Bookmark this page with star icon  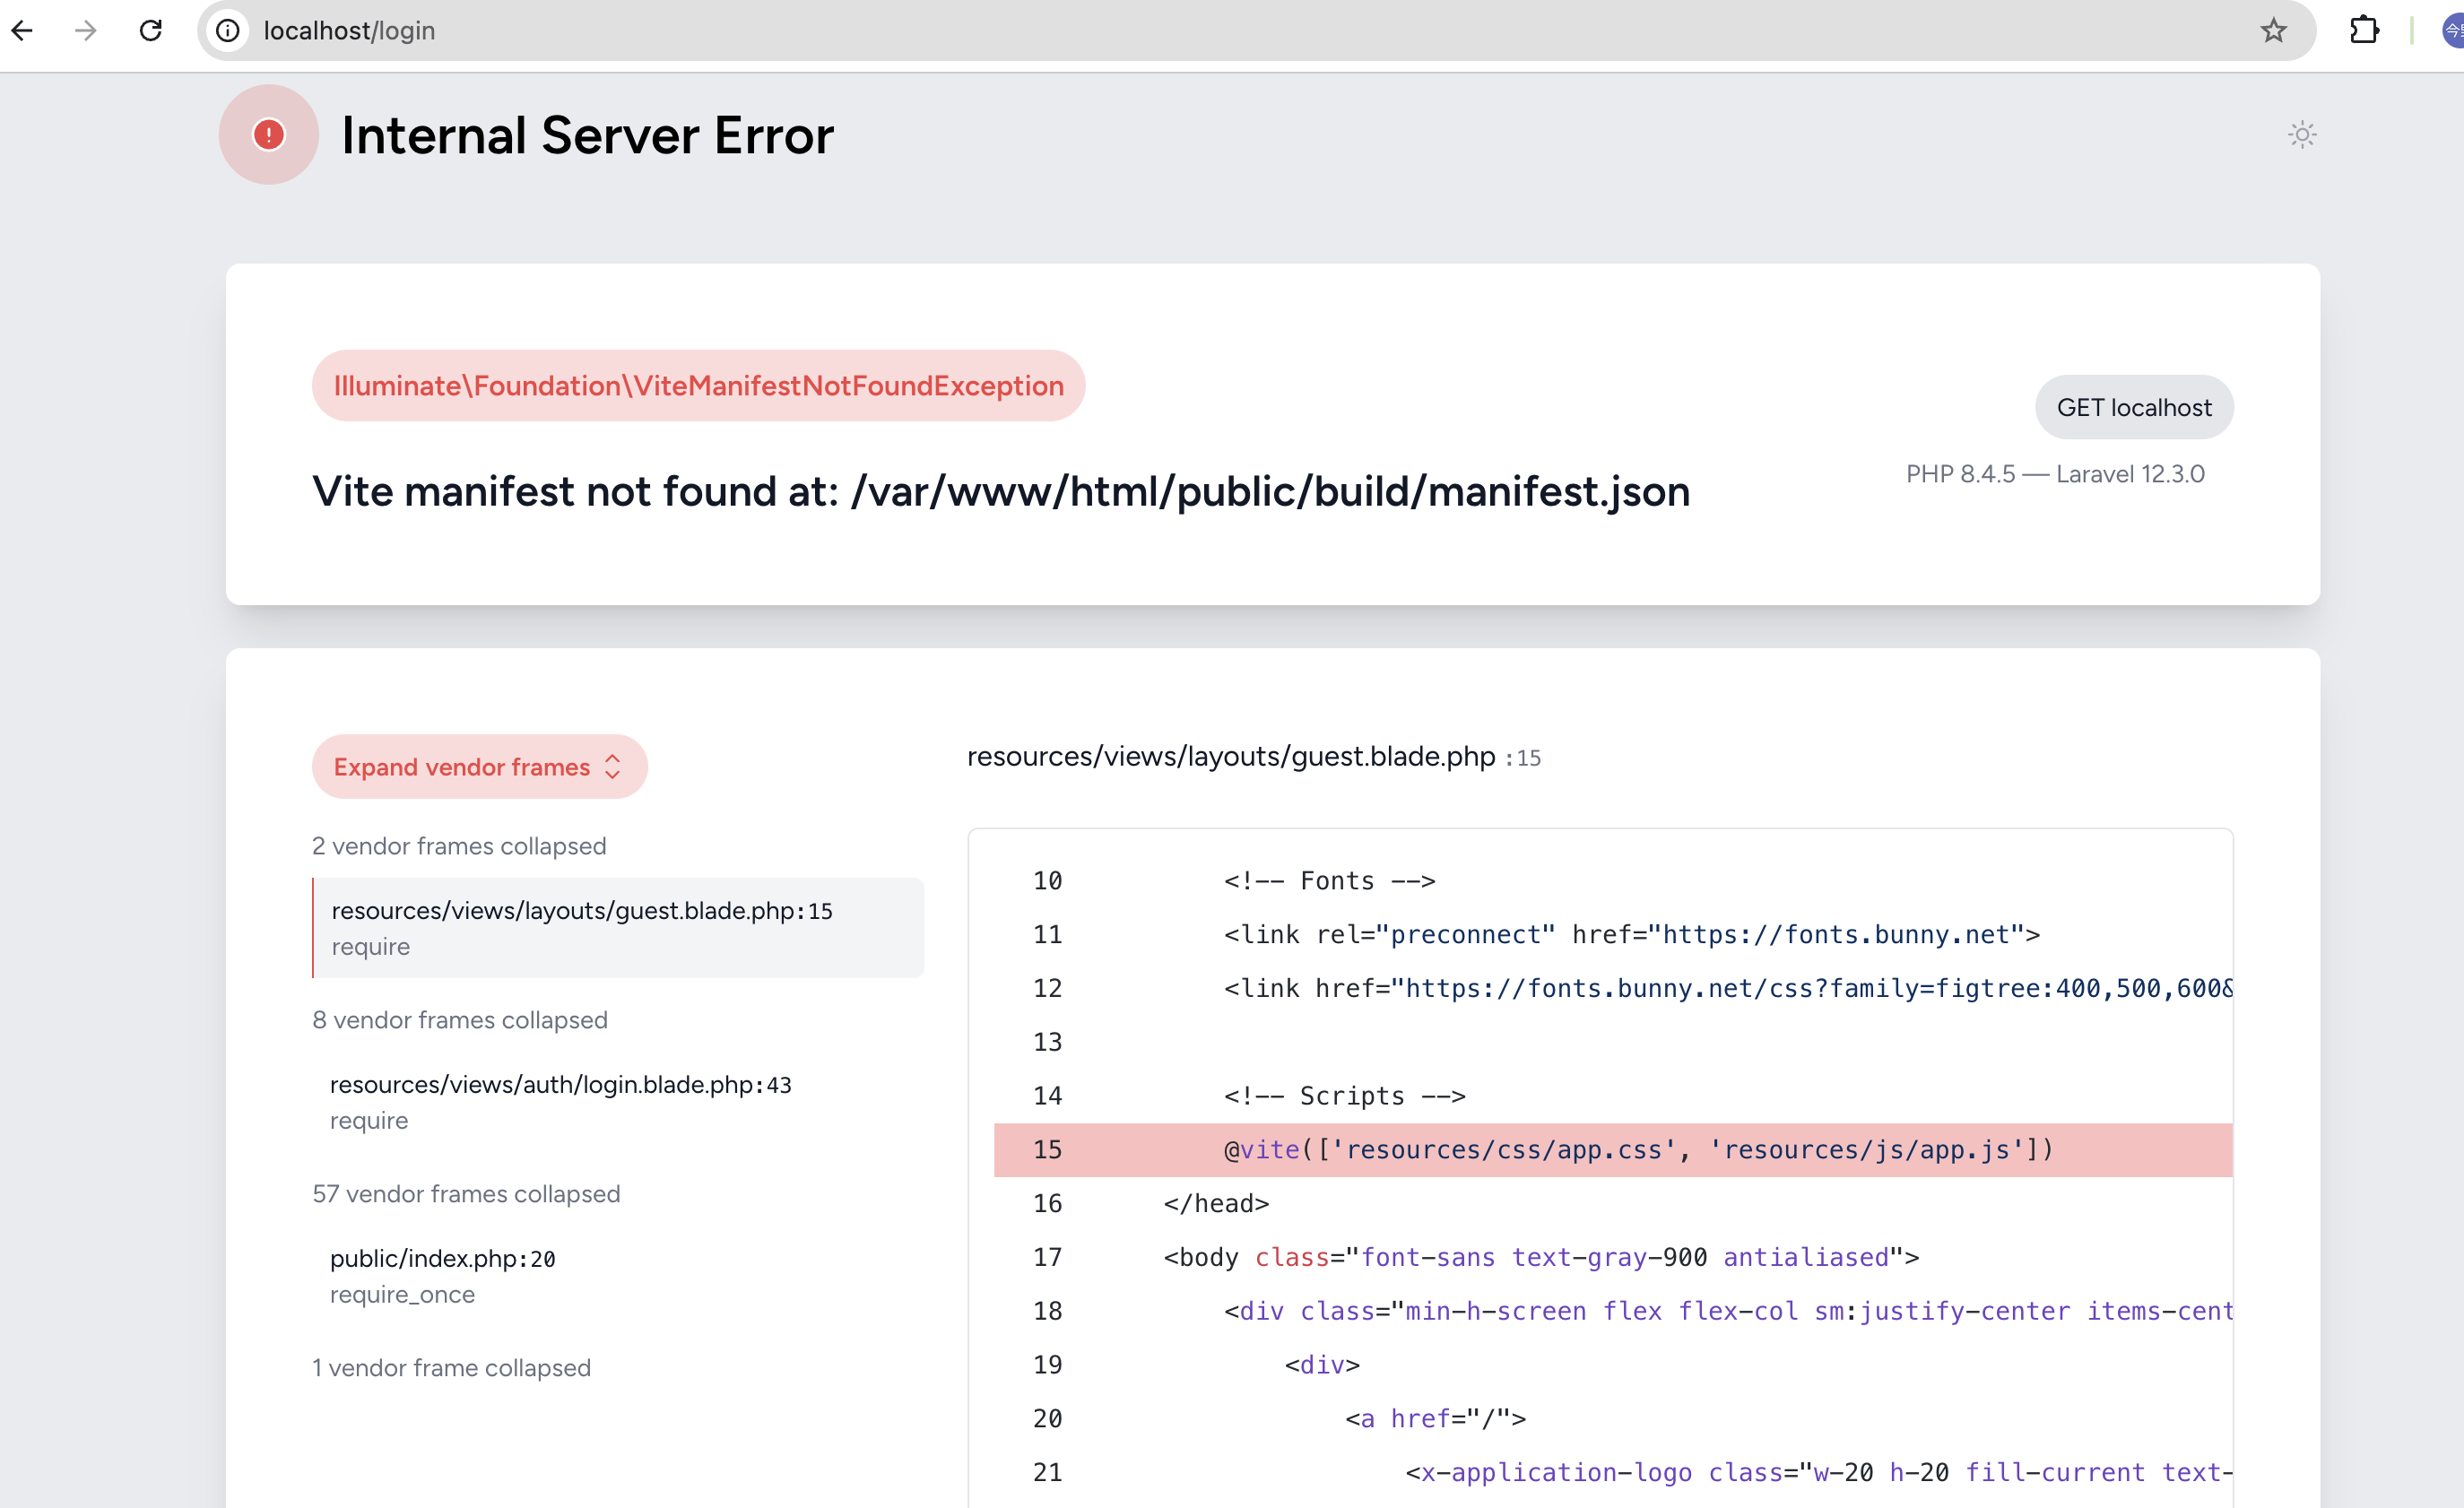point(2273,30)
